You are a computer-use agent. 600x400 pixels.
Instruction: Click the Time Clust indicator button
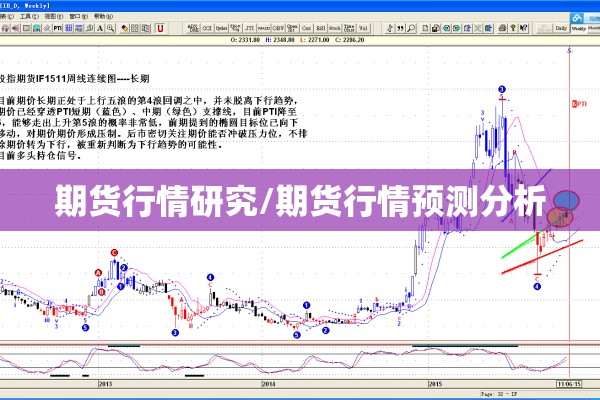click(349, 28)
